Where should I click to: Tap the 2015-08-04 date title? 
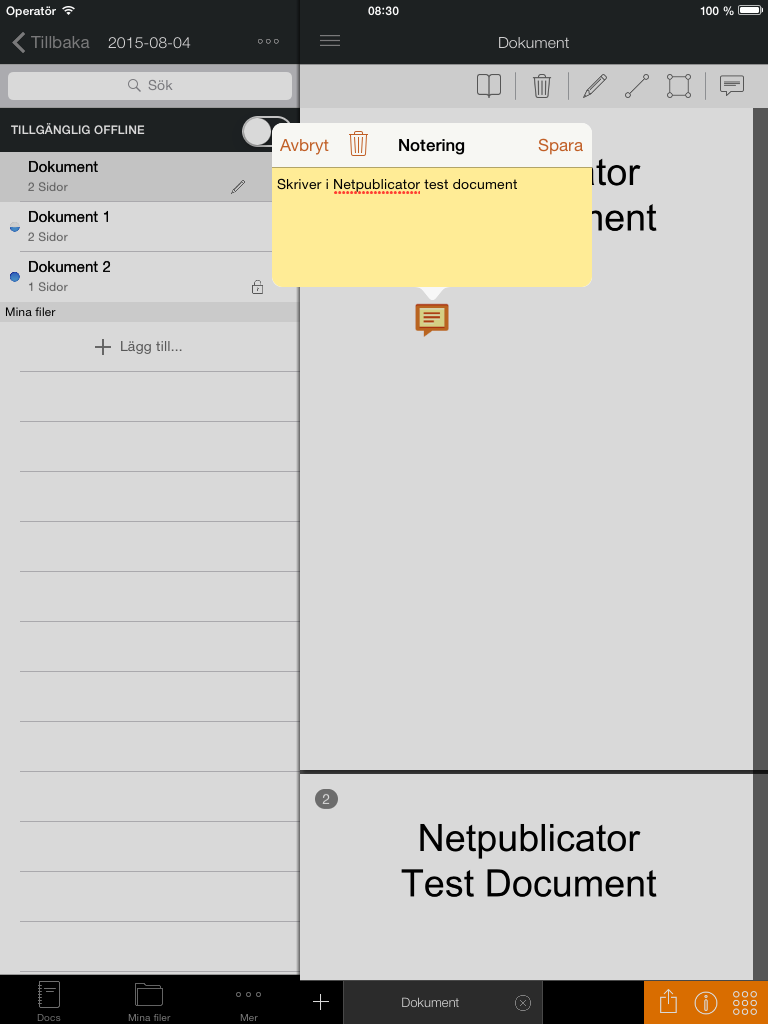coord(149,43)
